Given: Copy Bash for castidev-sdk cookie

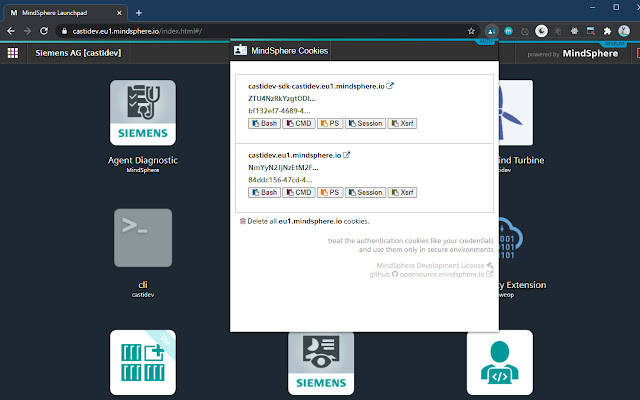Looking at the screenshot, I should point(264,123).
